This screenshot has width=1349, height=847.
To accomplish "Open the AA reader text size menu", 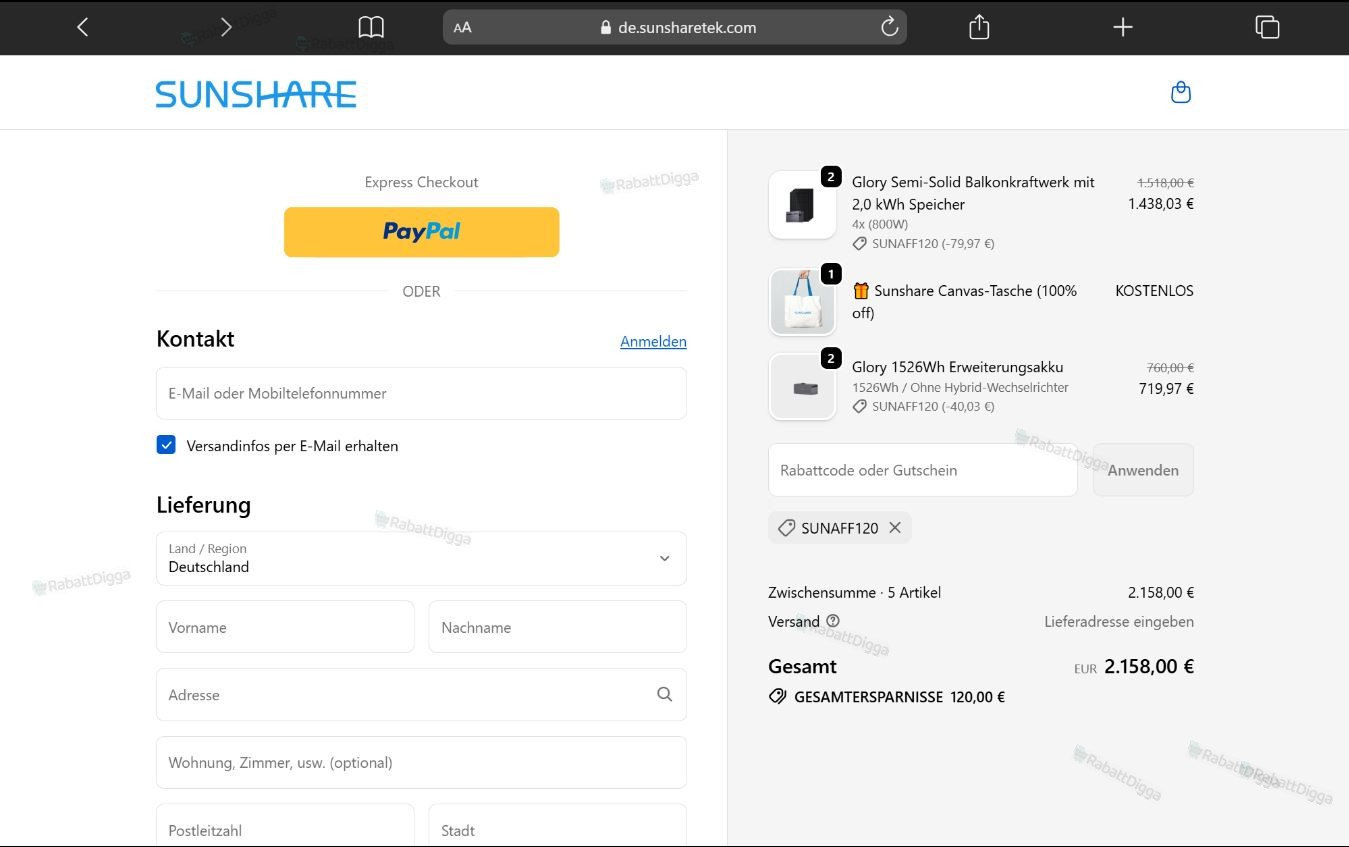I will [462, 28].
